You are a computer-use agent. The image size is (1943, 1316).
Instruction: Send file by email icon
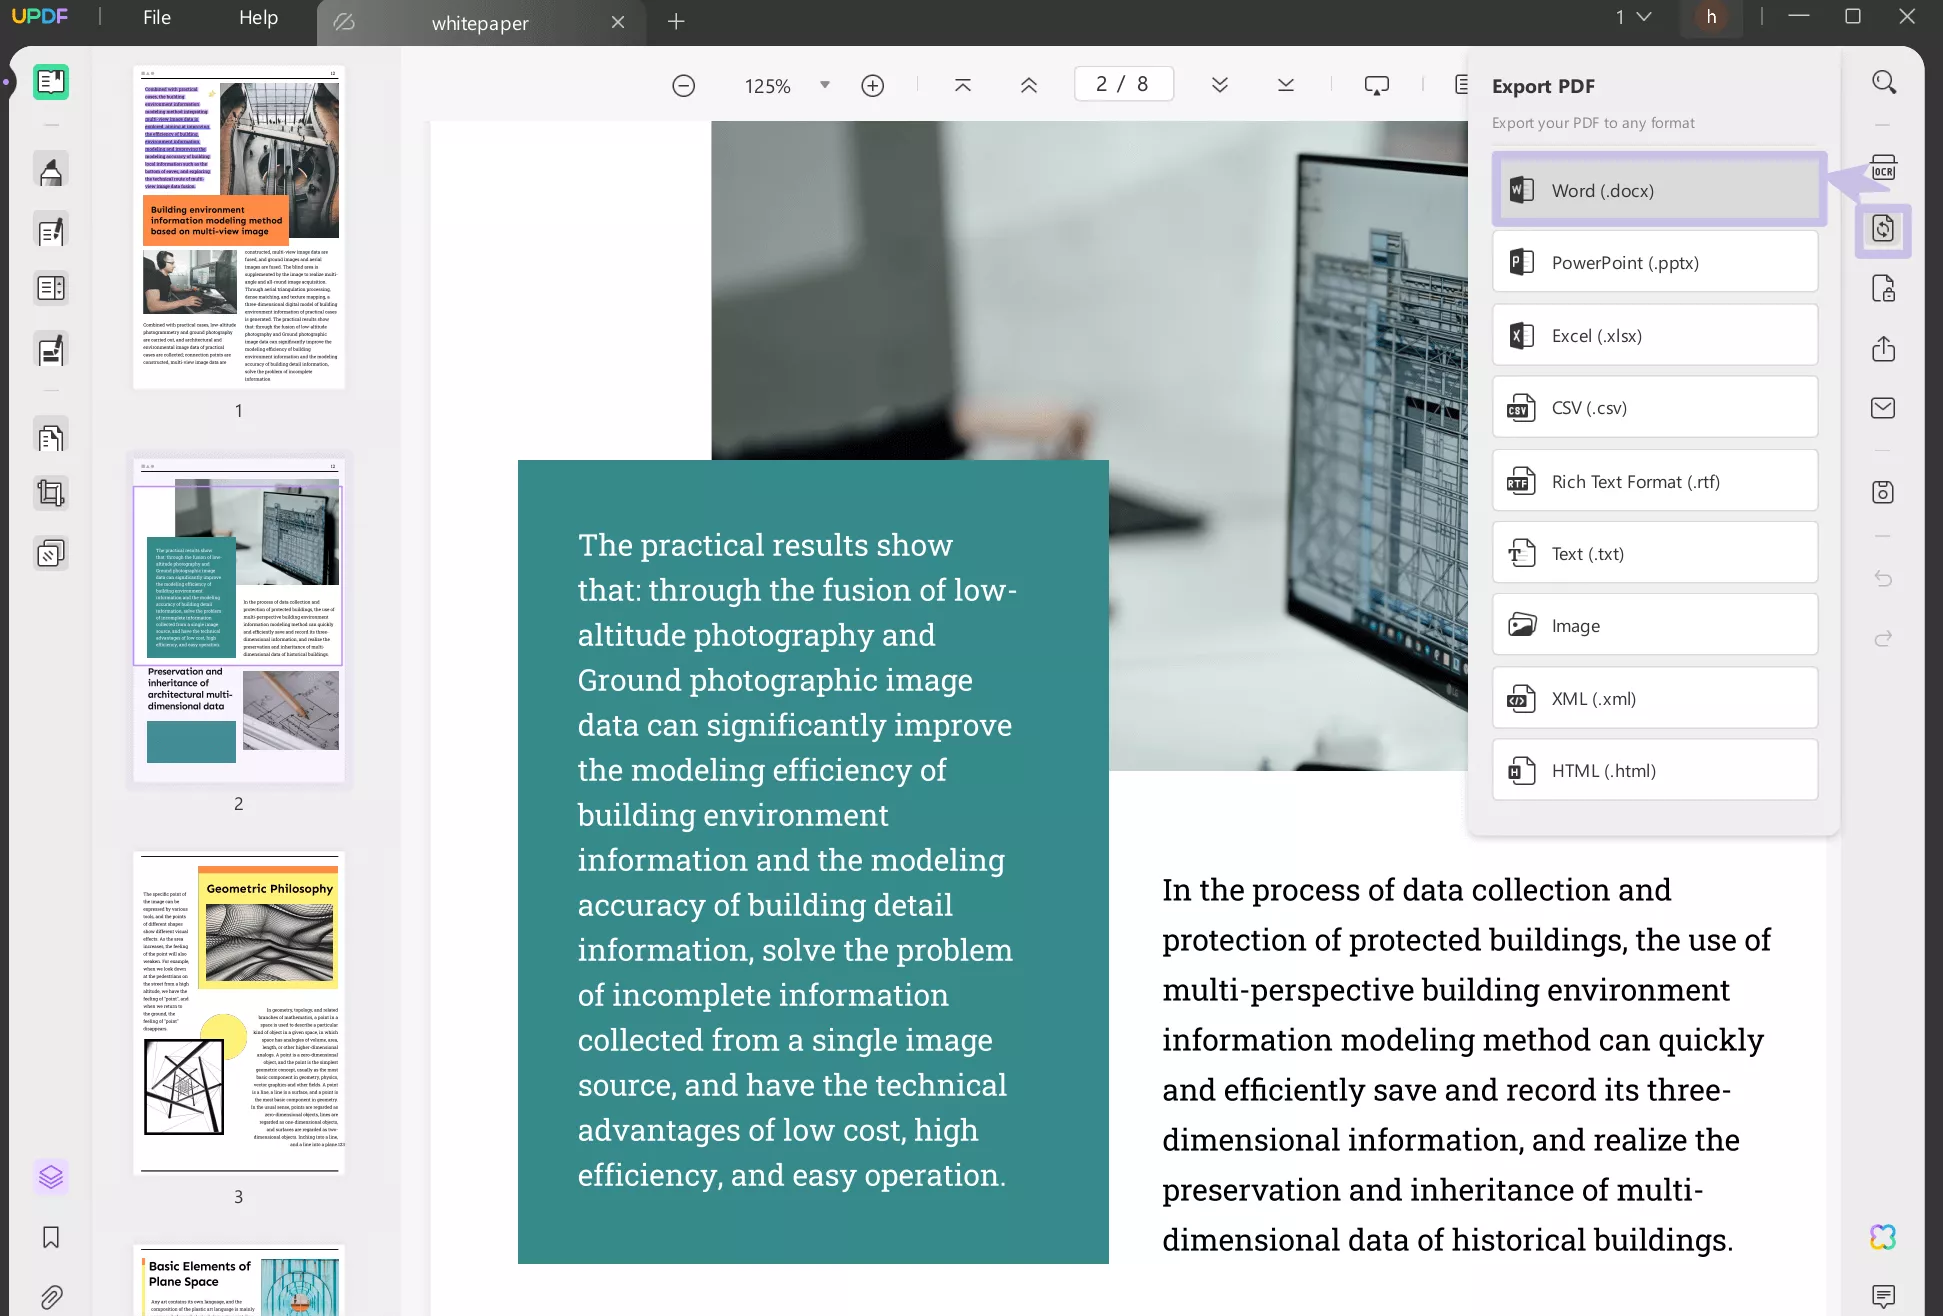1884,408
